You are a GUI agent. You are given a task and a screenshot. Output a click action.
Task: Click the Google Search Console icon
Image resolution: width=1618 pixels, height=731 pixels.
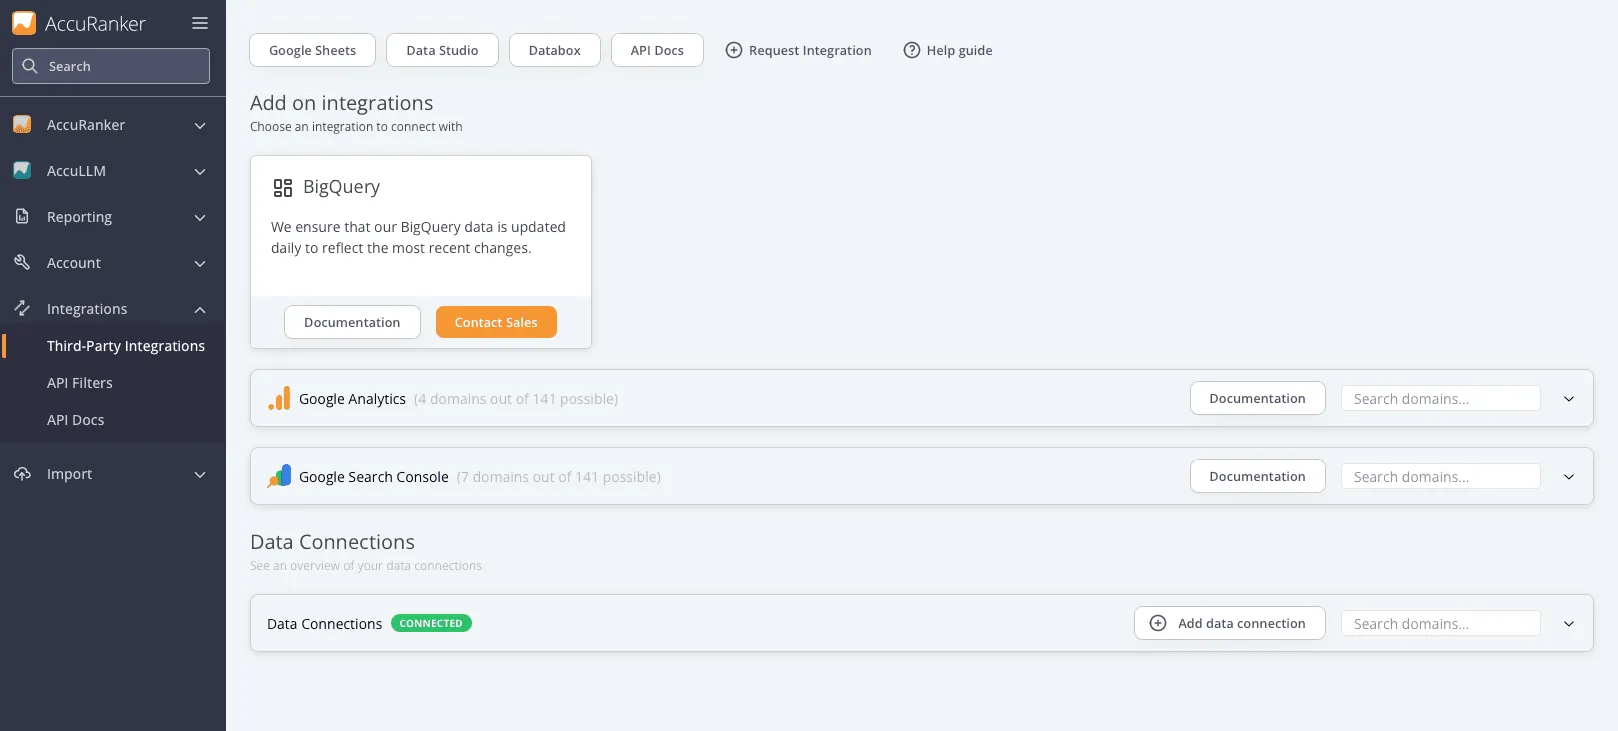pos(278,476)
